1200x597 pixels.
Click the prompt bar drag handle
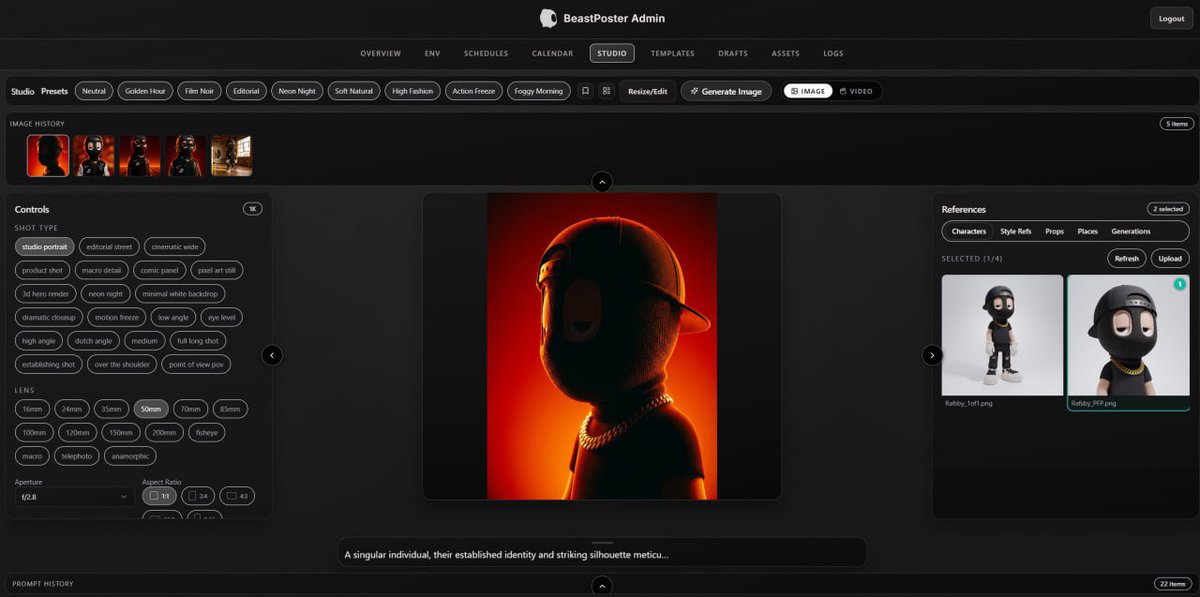coord(602,542)
